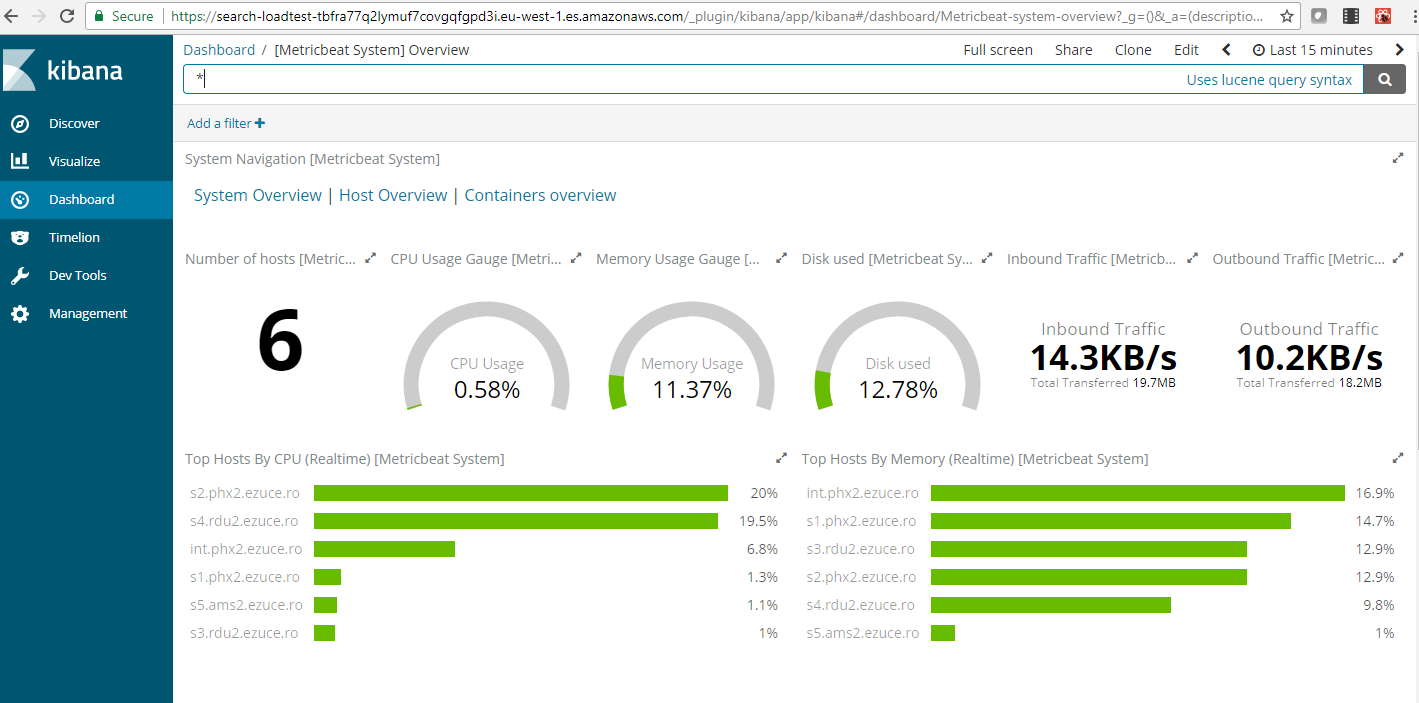
Task: Open Discover via its compass icon
Action: click(x=20, y=123)
